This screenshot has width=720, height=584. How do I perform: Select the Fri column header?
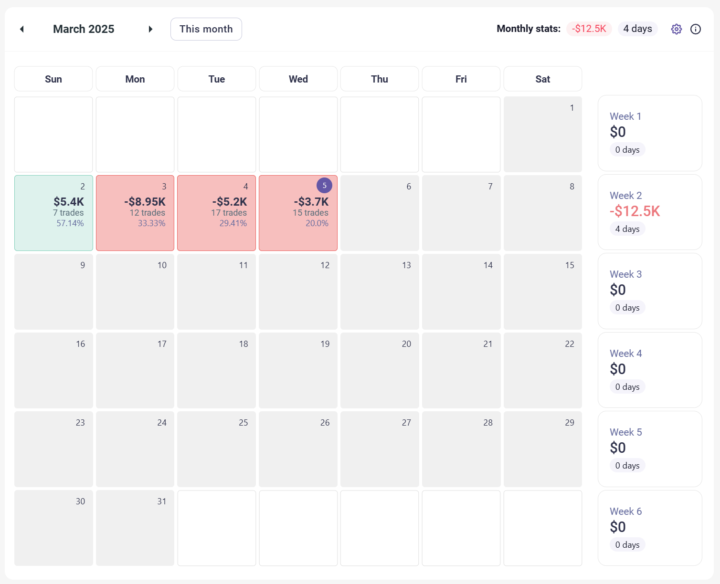(x=461, y=79)
